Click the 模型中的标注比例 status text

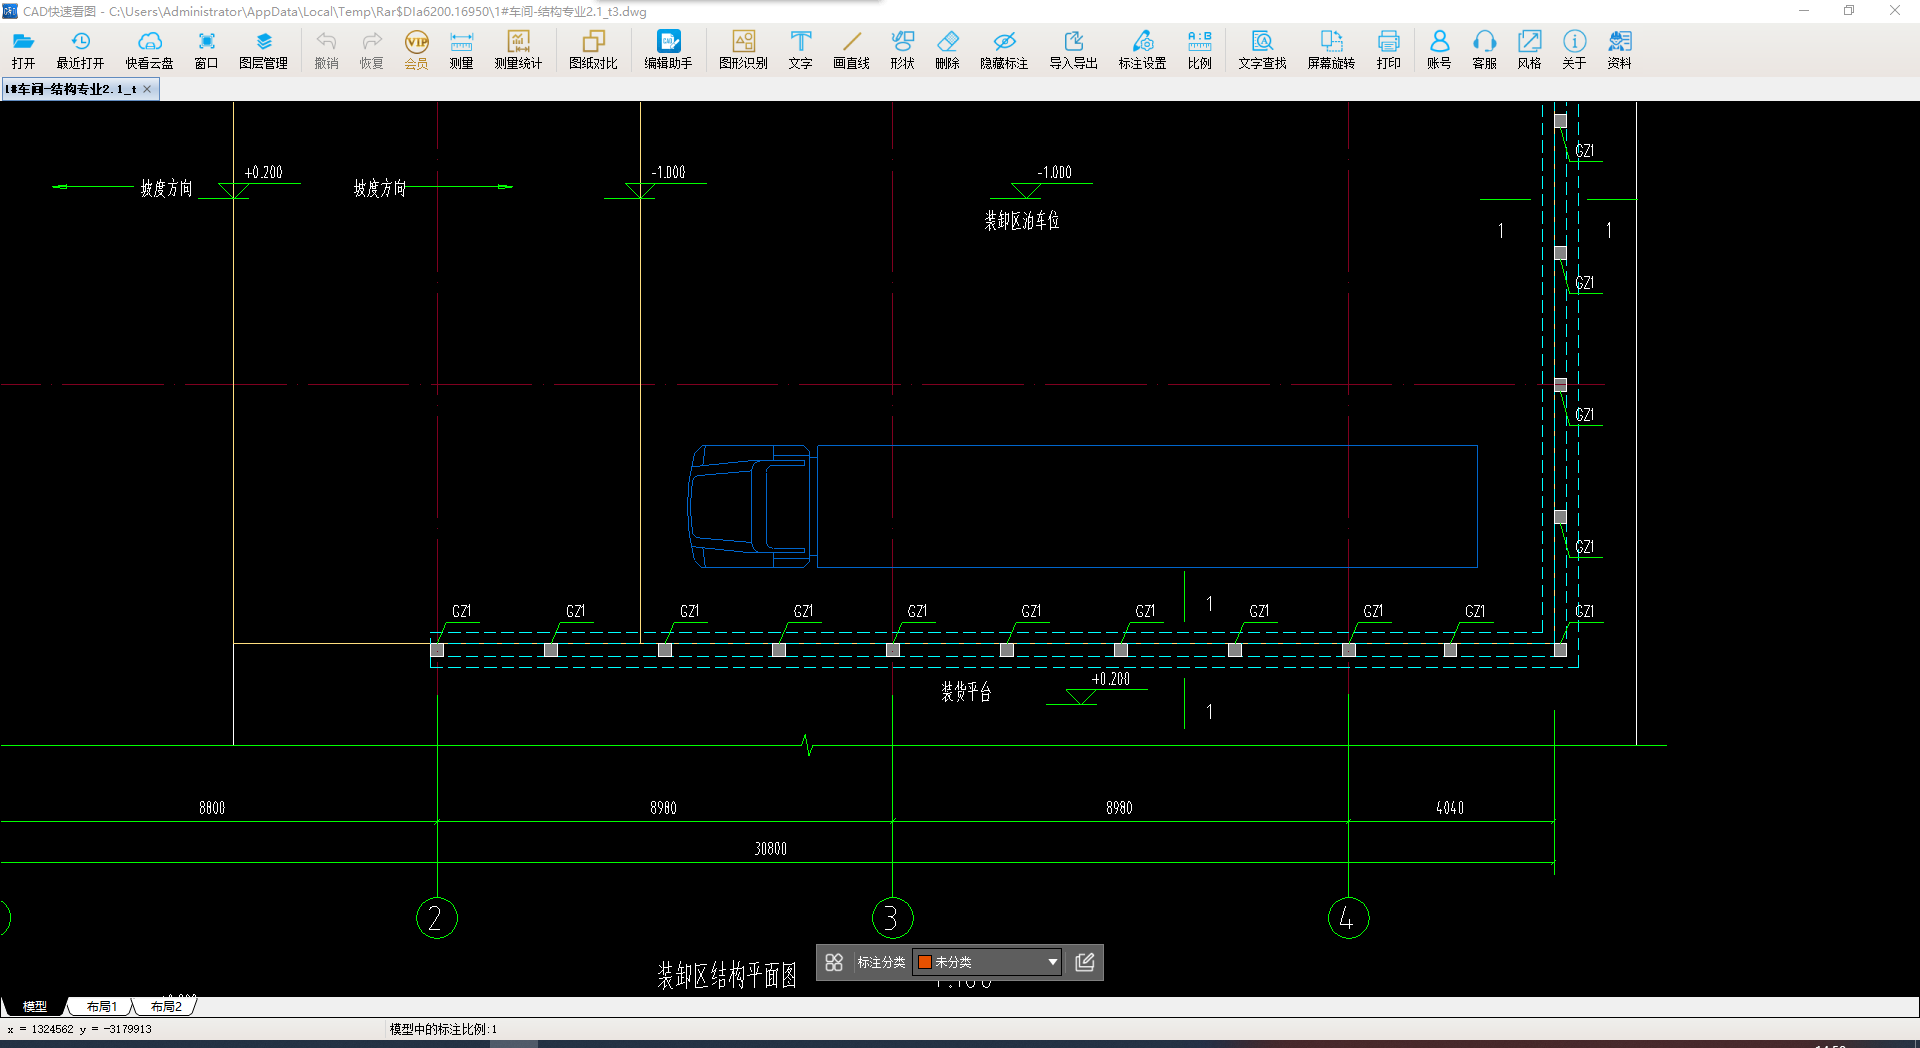pos(443,1029)
